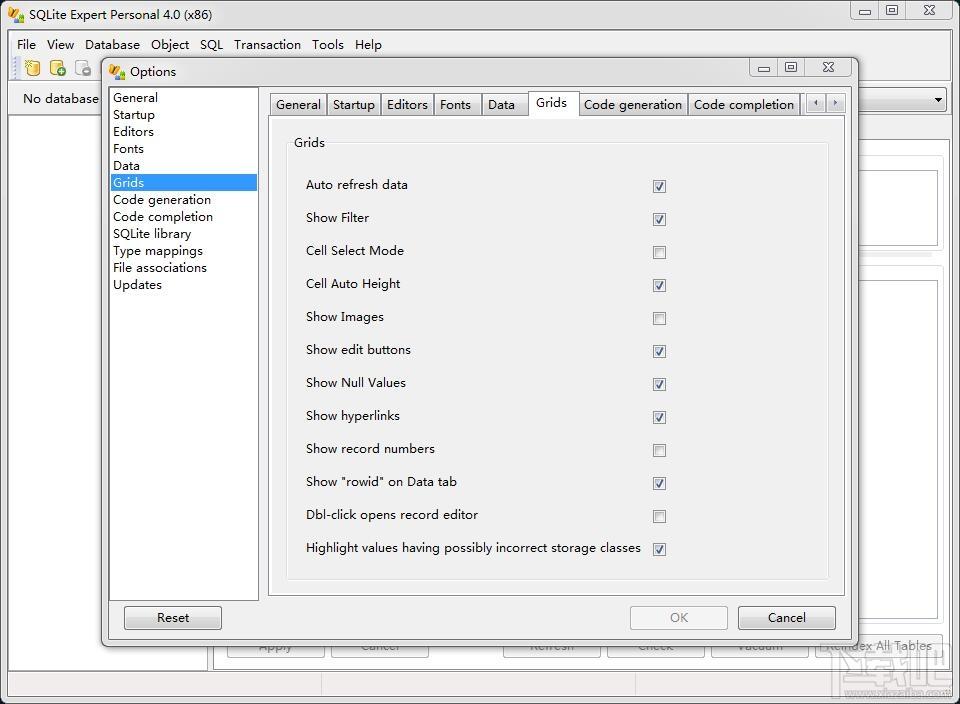Select Startup in the options list
The height and width of the screenshot is (704, 960).
tap(184, 115)
